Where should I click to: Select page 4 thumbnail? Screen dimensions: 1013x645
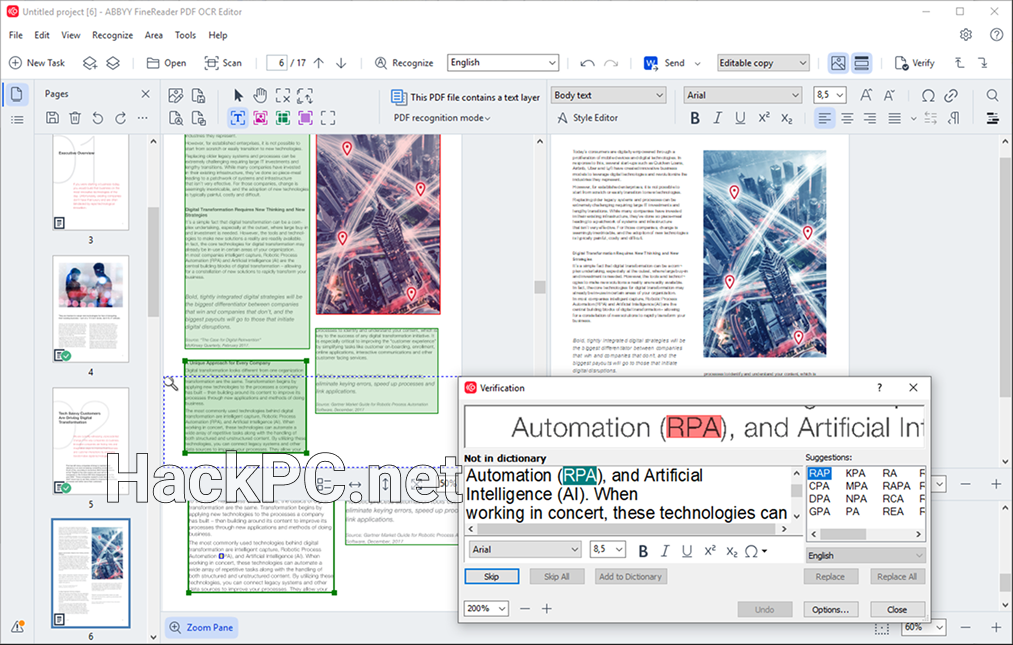click(x=91, y=309)
